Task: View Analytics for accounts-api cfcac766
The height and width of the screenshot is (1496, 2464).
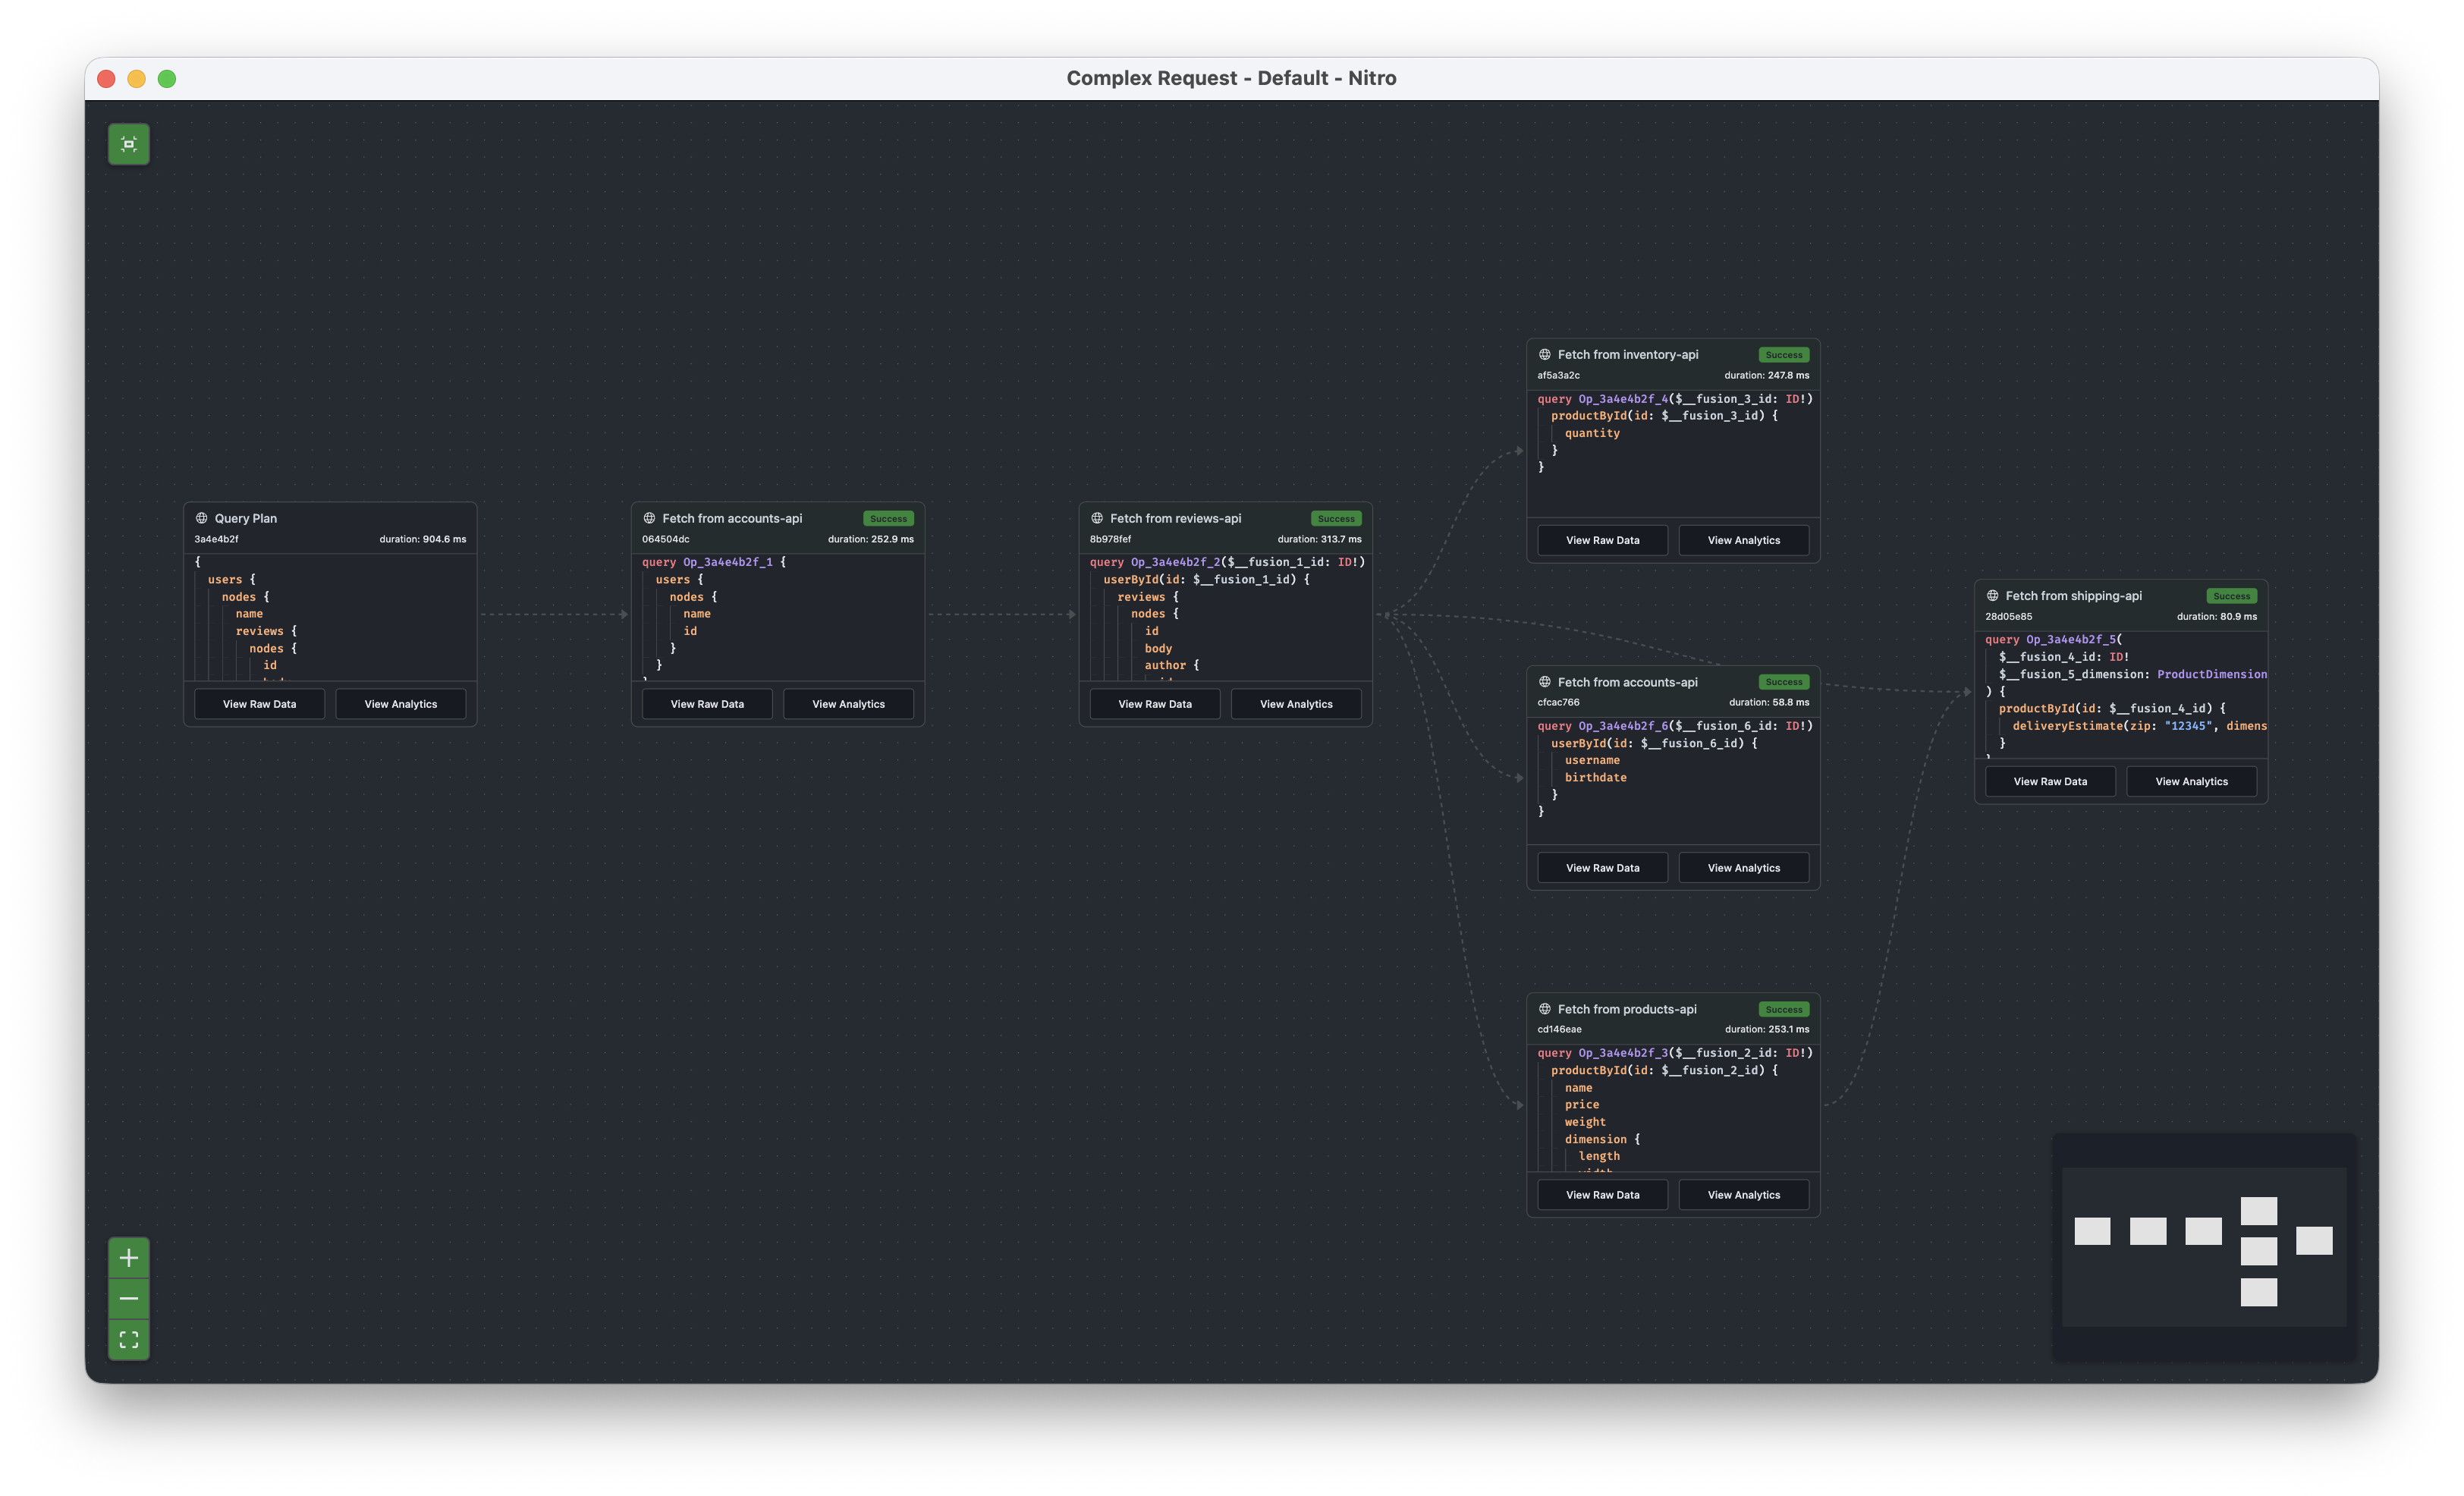Action: 1744,868
